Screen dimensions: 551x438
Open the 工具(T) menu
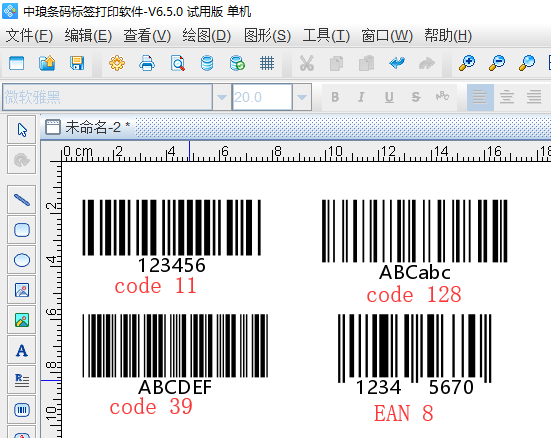[326, 36]
